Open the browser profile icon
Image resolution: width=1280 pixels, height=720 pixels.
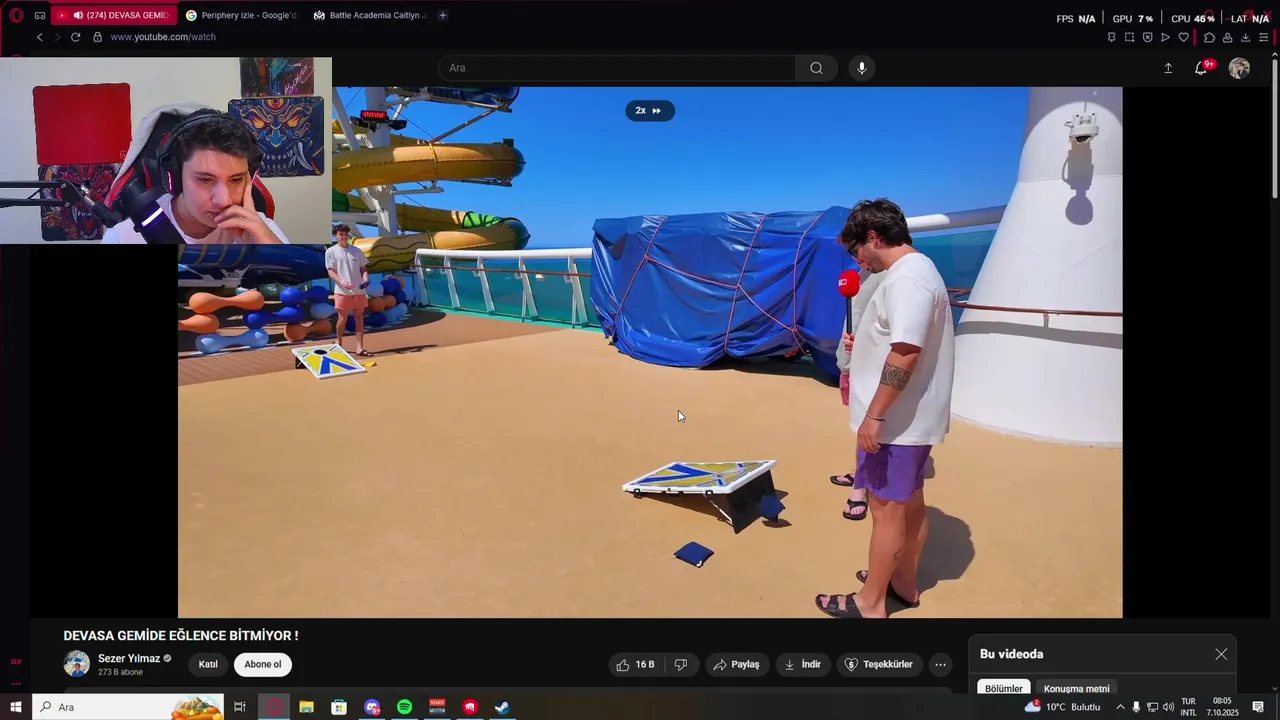[1227, 37]
